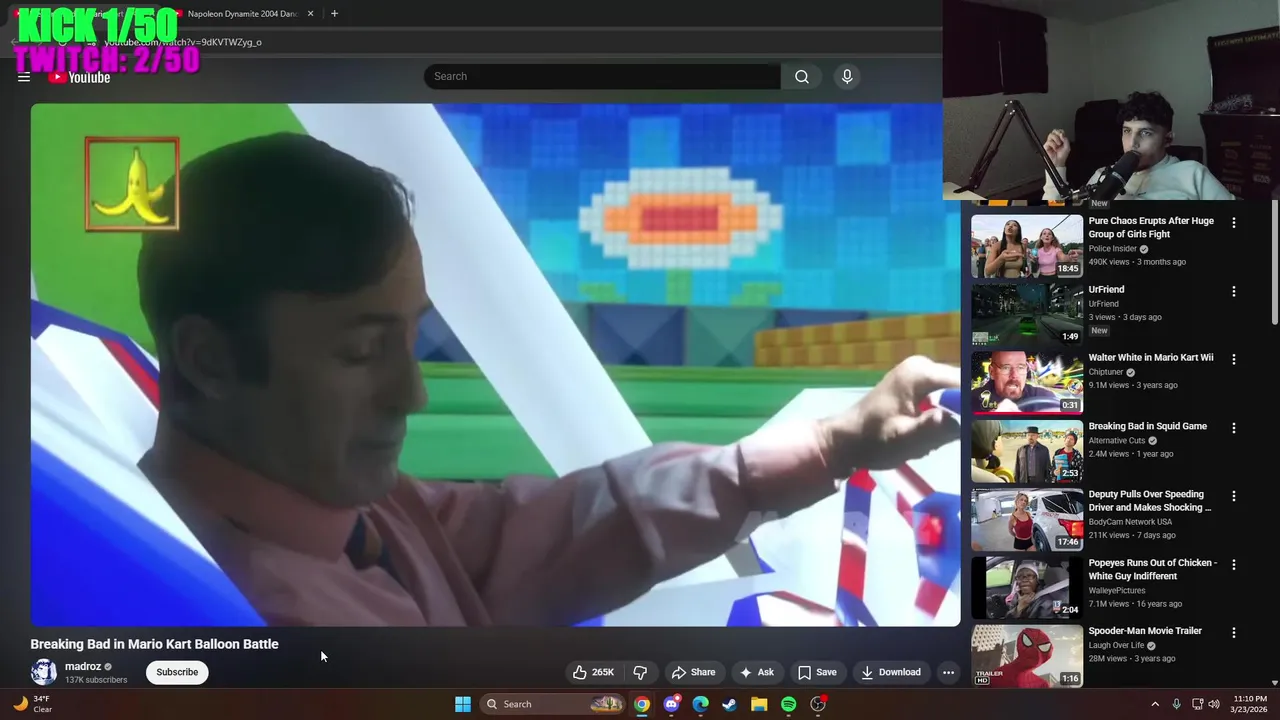Show hidden system tray icons
The height and width of the screenshot is (720, 1280).
tap(1155, 704)
